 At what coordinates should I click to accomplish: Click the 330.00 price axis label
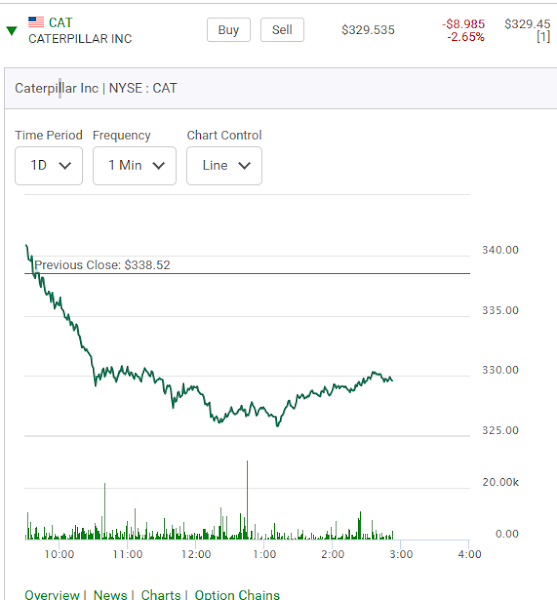pyautogui.click(x=500, y=370)
